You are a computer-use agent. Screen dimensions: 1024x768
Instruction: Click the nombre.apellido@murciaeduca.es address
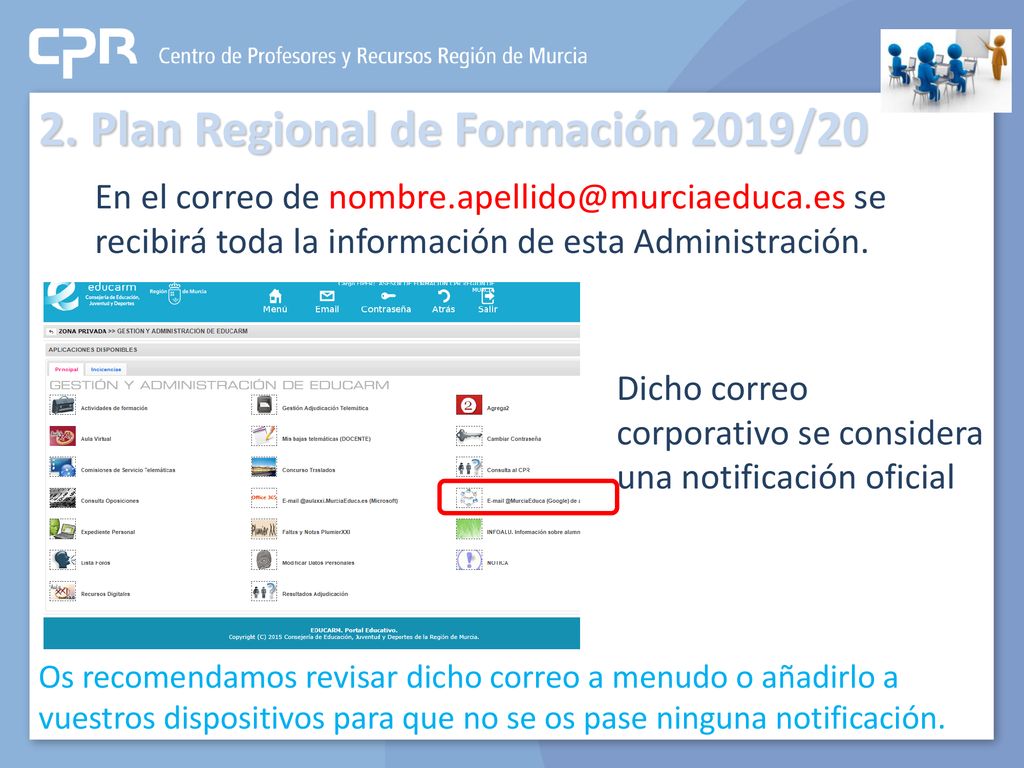[x=586, y=197]
